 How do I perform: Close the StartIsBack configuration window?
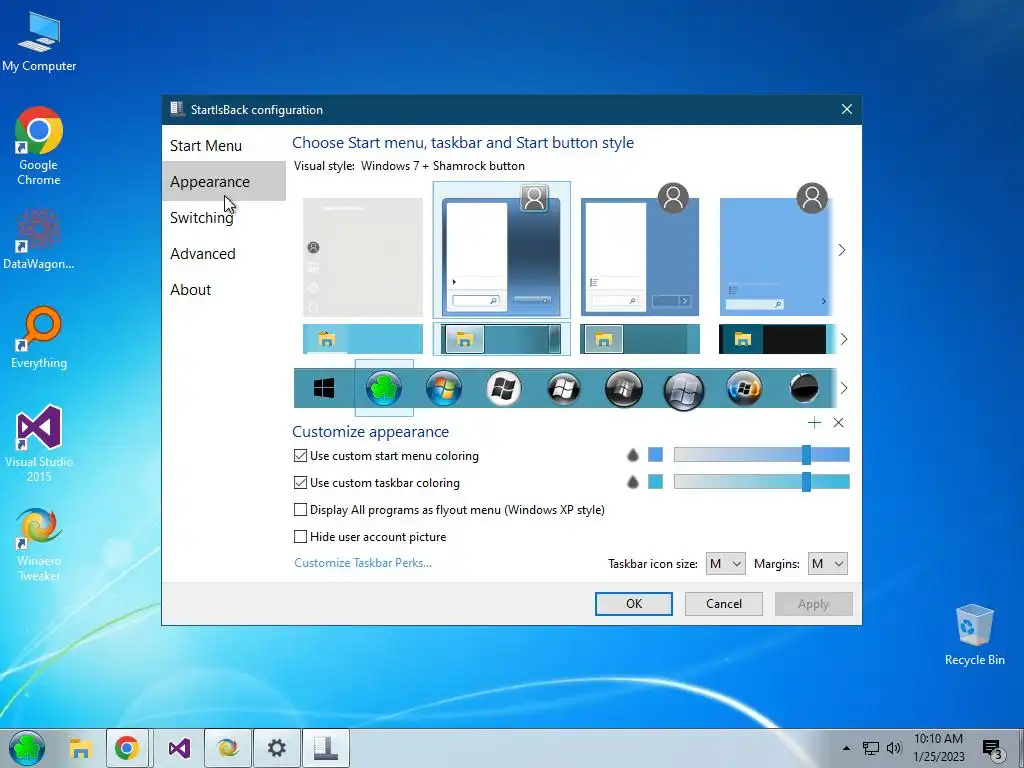click(846, 110)
